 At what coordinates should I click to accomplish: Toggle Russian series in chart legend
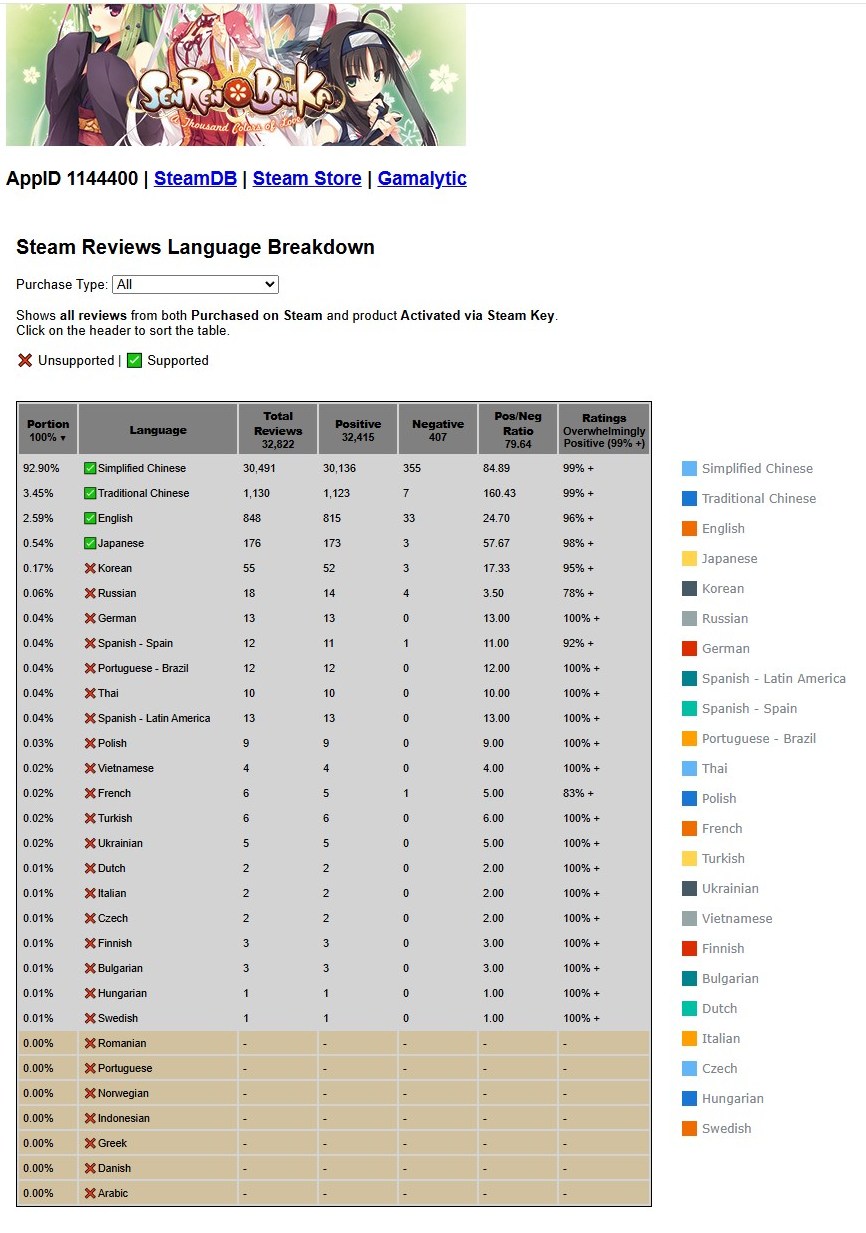pos(715,618)
